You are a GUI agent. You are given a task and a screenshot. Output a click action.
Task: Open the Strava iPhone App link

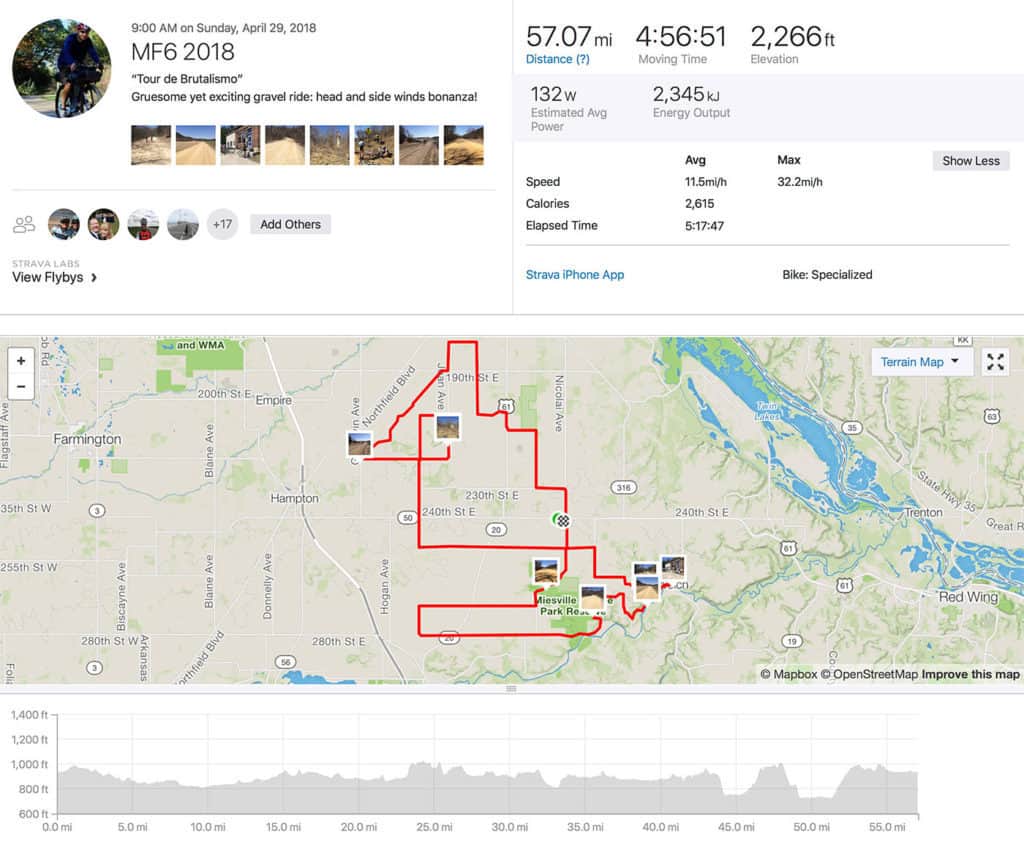click(575, 274)
